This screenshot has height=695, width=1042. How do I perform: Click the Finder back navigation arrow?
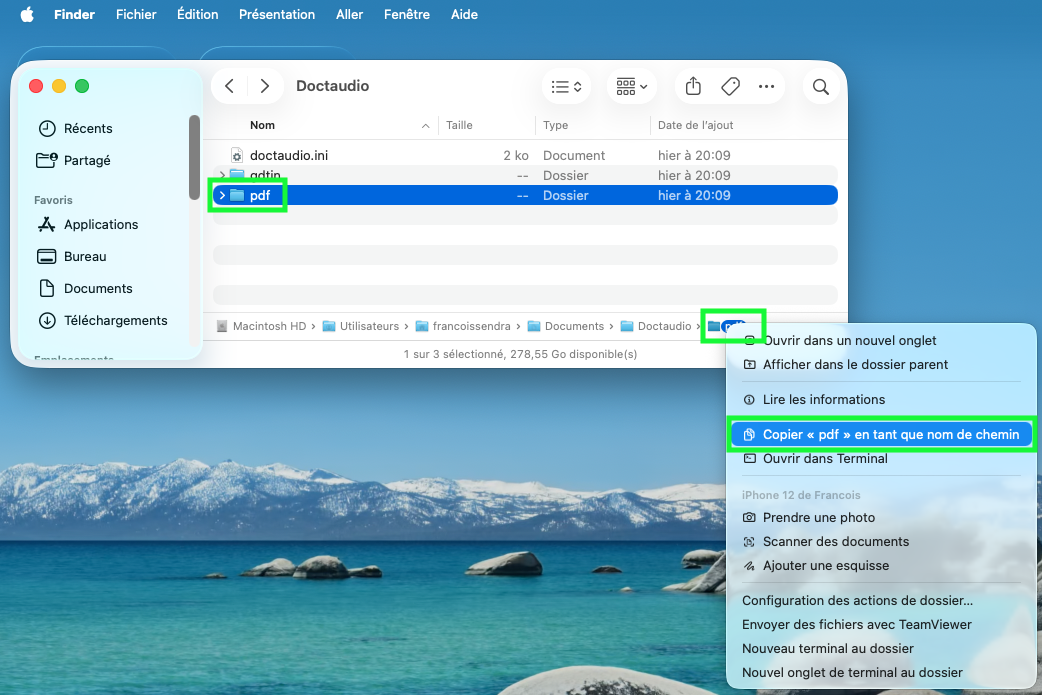tap(229, 86)
